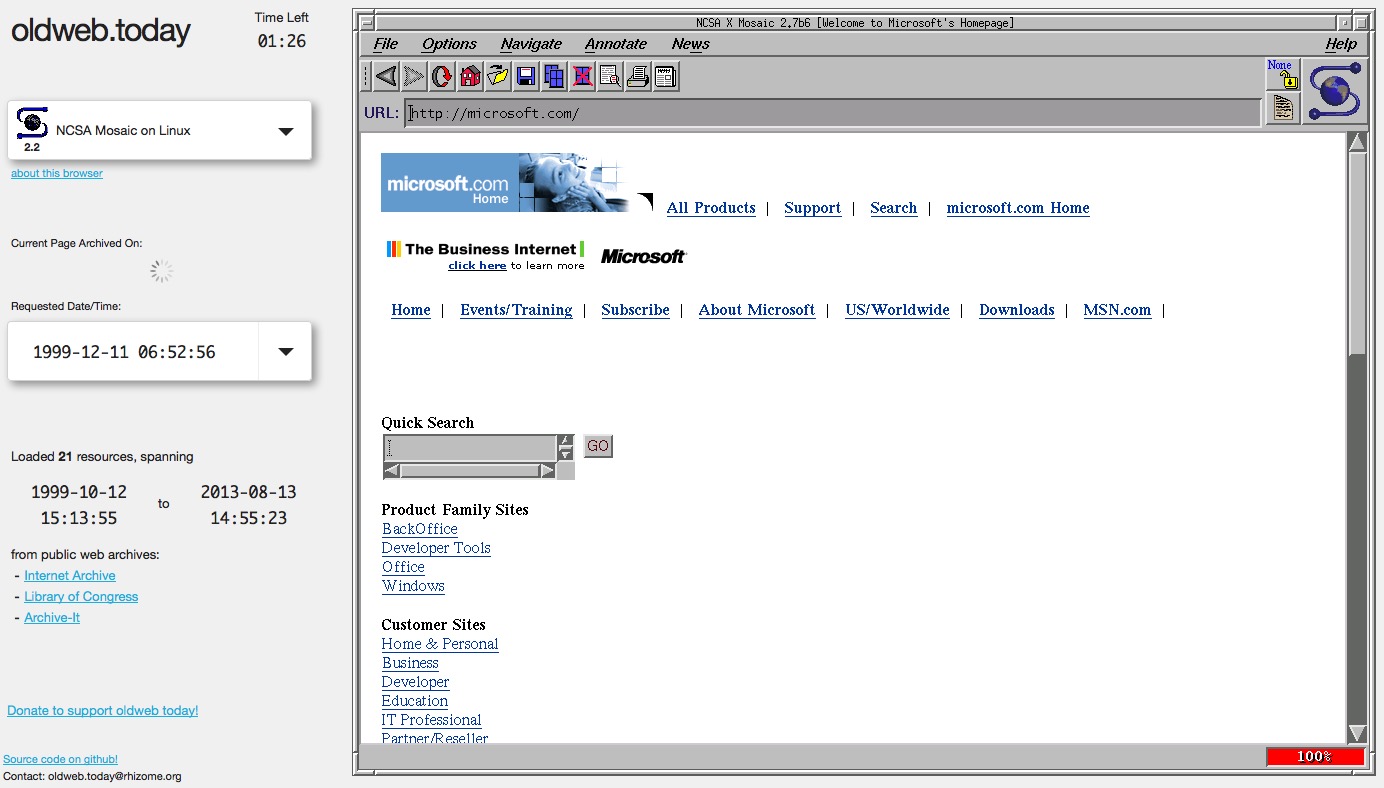Click the 'None' security padlock icon

[x=1282, y=74]
